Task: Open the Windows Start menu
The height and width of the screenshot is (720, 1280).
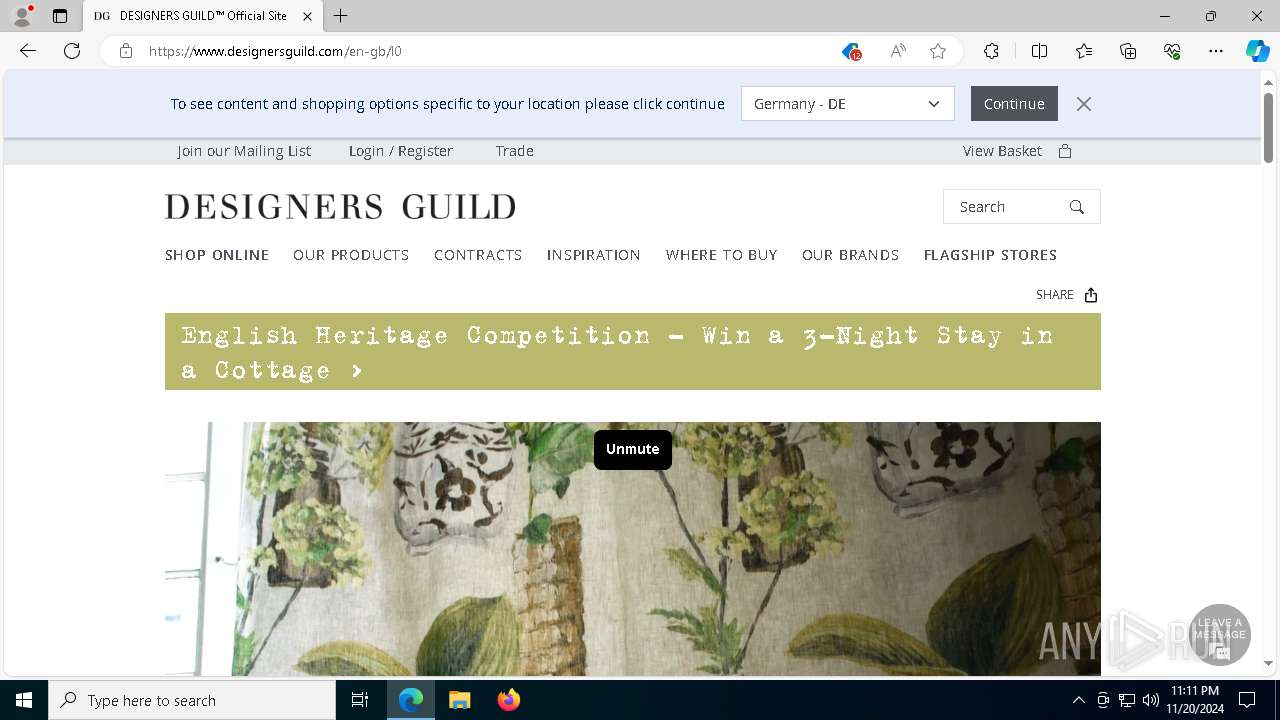Action: click(x=24, y=700)
